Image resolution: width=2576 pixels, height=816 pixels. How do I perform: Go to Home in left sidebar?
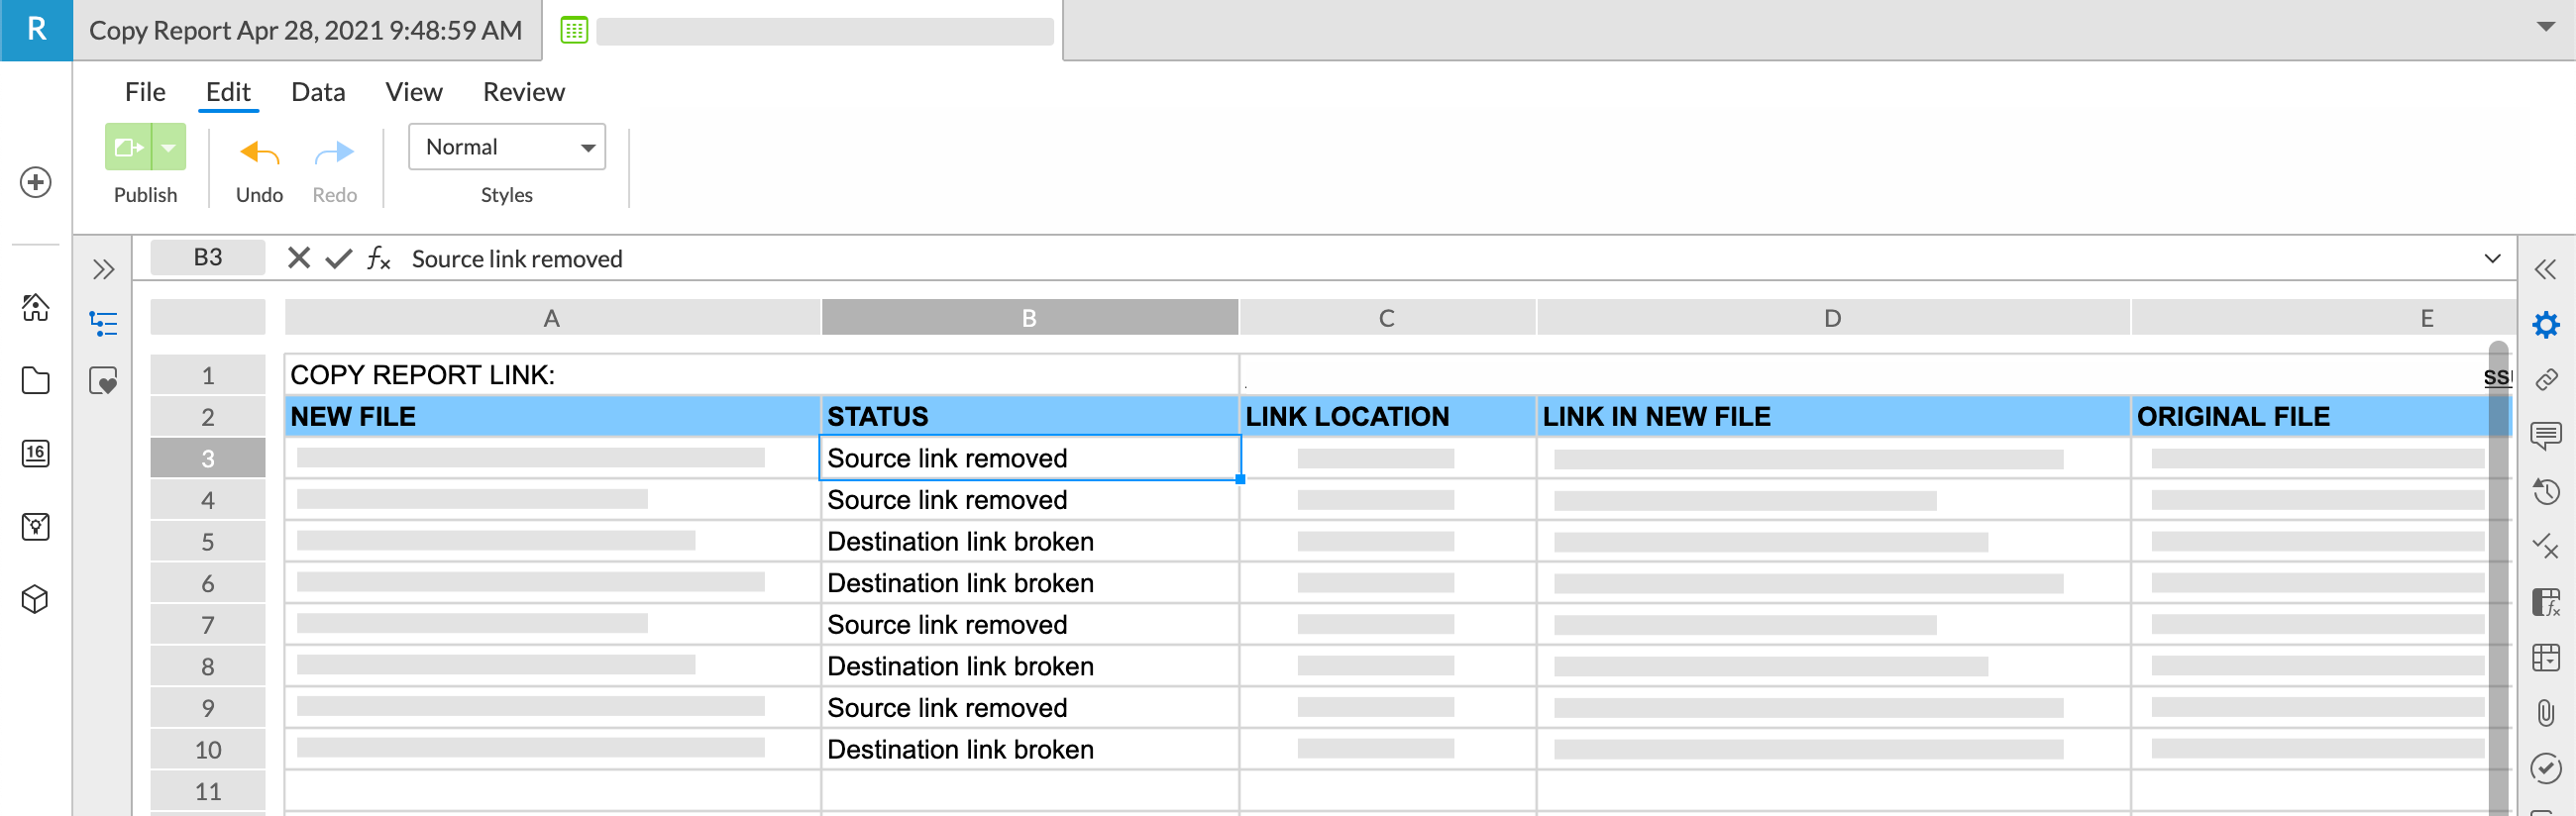(36, 307)
